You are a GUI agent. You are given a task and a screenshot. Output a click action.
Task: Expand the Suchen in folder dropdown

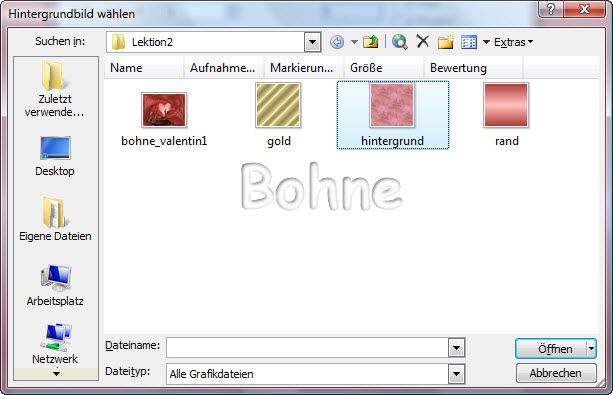click(x=312, y=42)
